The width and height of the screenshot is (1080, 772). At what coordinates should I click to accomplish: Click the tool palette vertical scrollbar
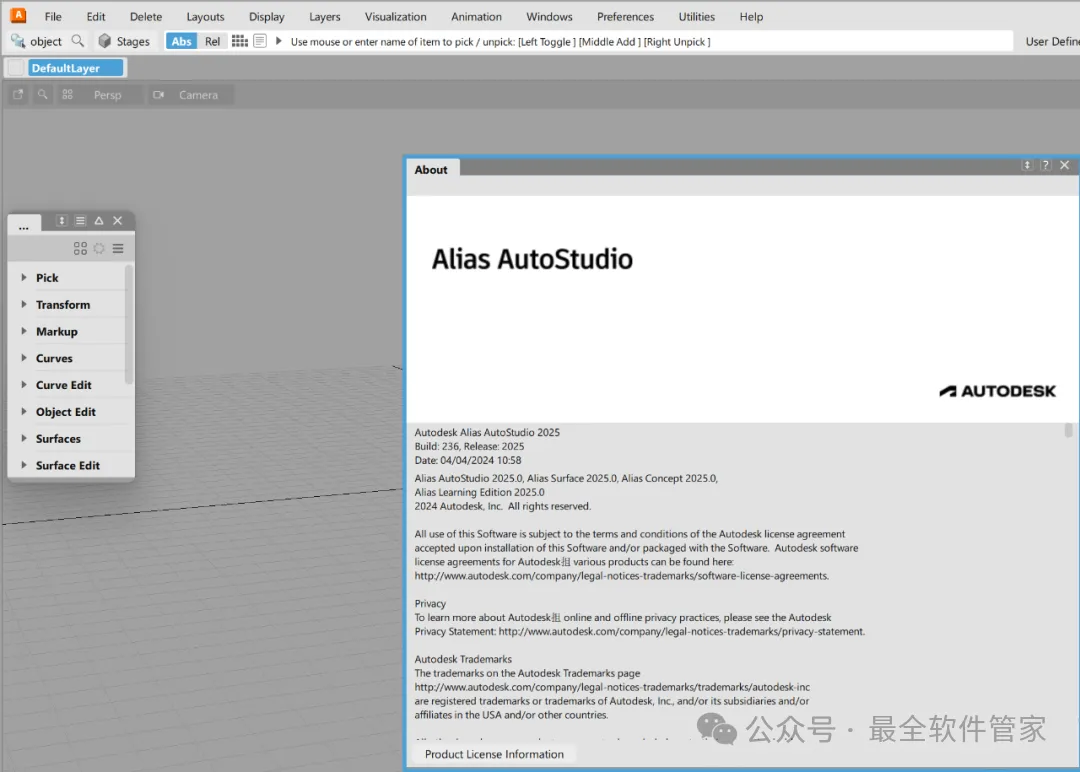[129, 325]
